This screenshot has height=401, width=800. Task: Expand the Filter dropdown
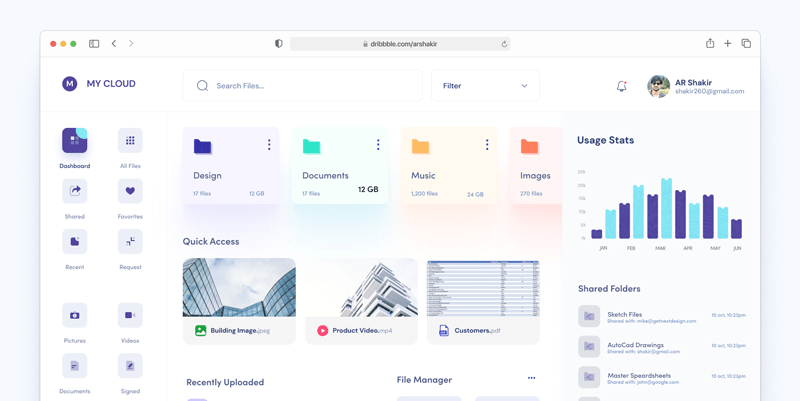tap(485, 86)
